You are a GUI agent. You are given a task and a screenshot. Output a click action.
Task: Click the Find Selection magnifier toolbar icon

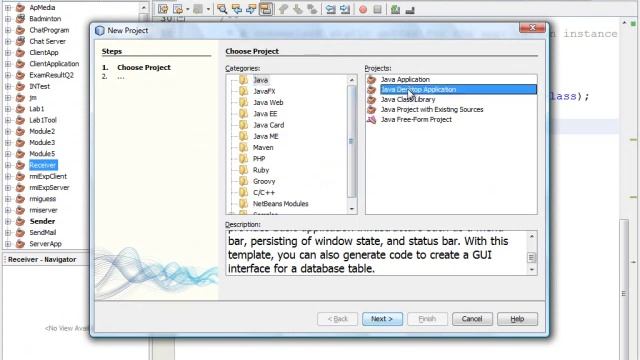click(222, 9)
